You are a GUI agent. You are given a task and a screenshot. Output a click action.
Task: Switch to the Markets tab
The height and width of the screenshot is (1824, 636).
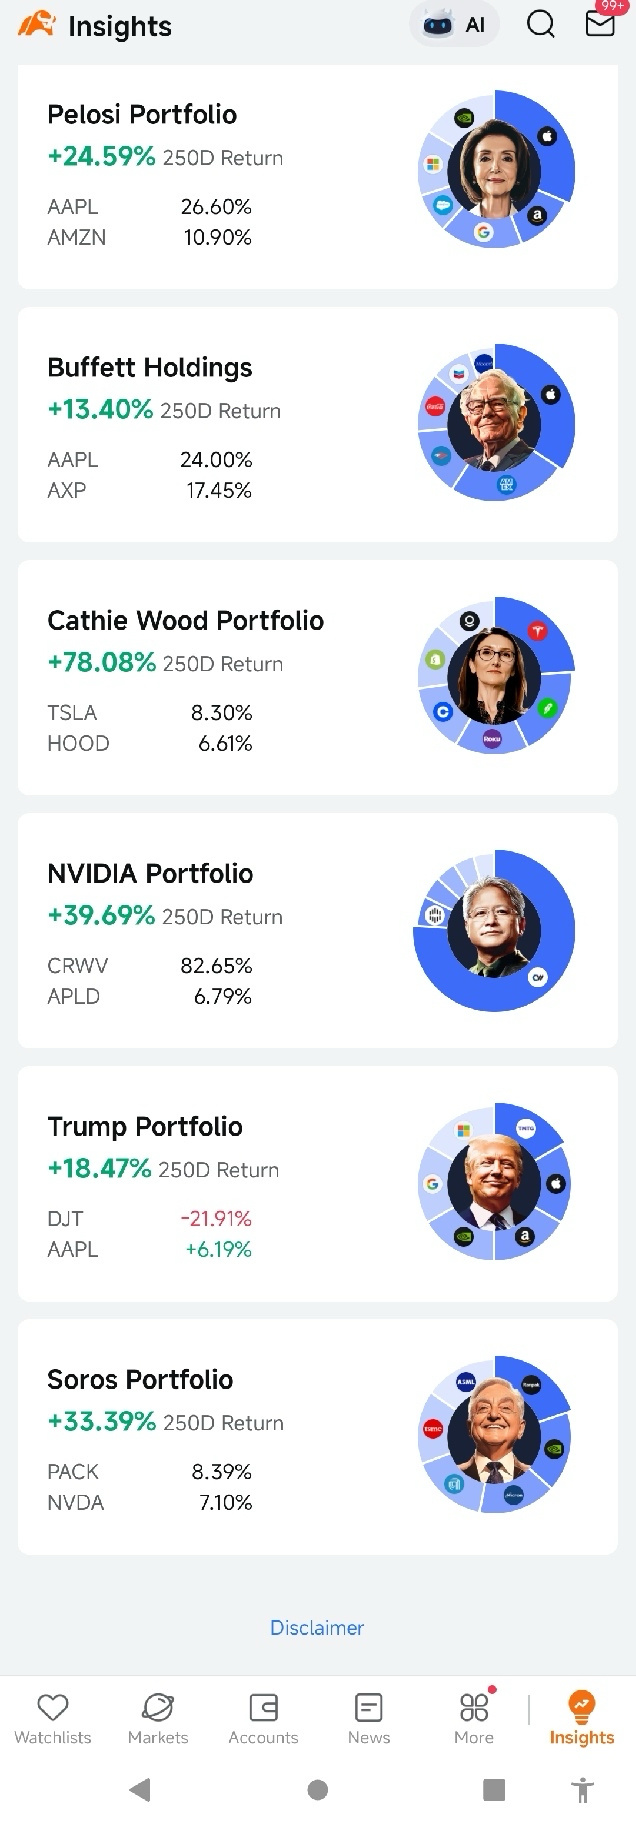click(x=158, y=1719)
